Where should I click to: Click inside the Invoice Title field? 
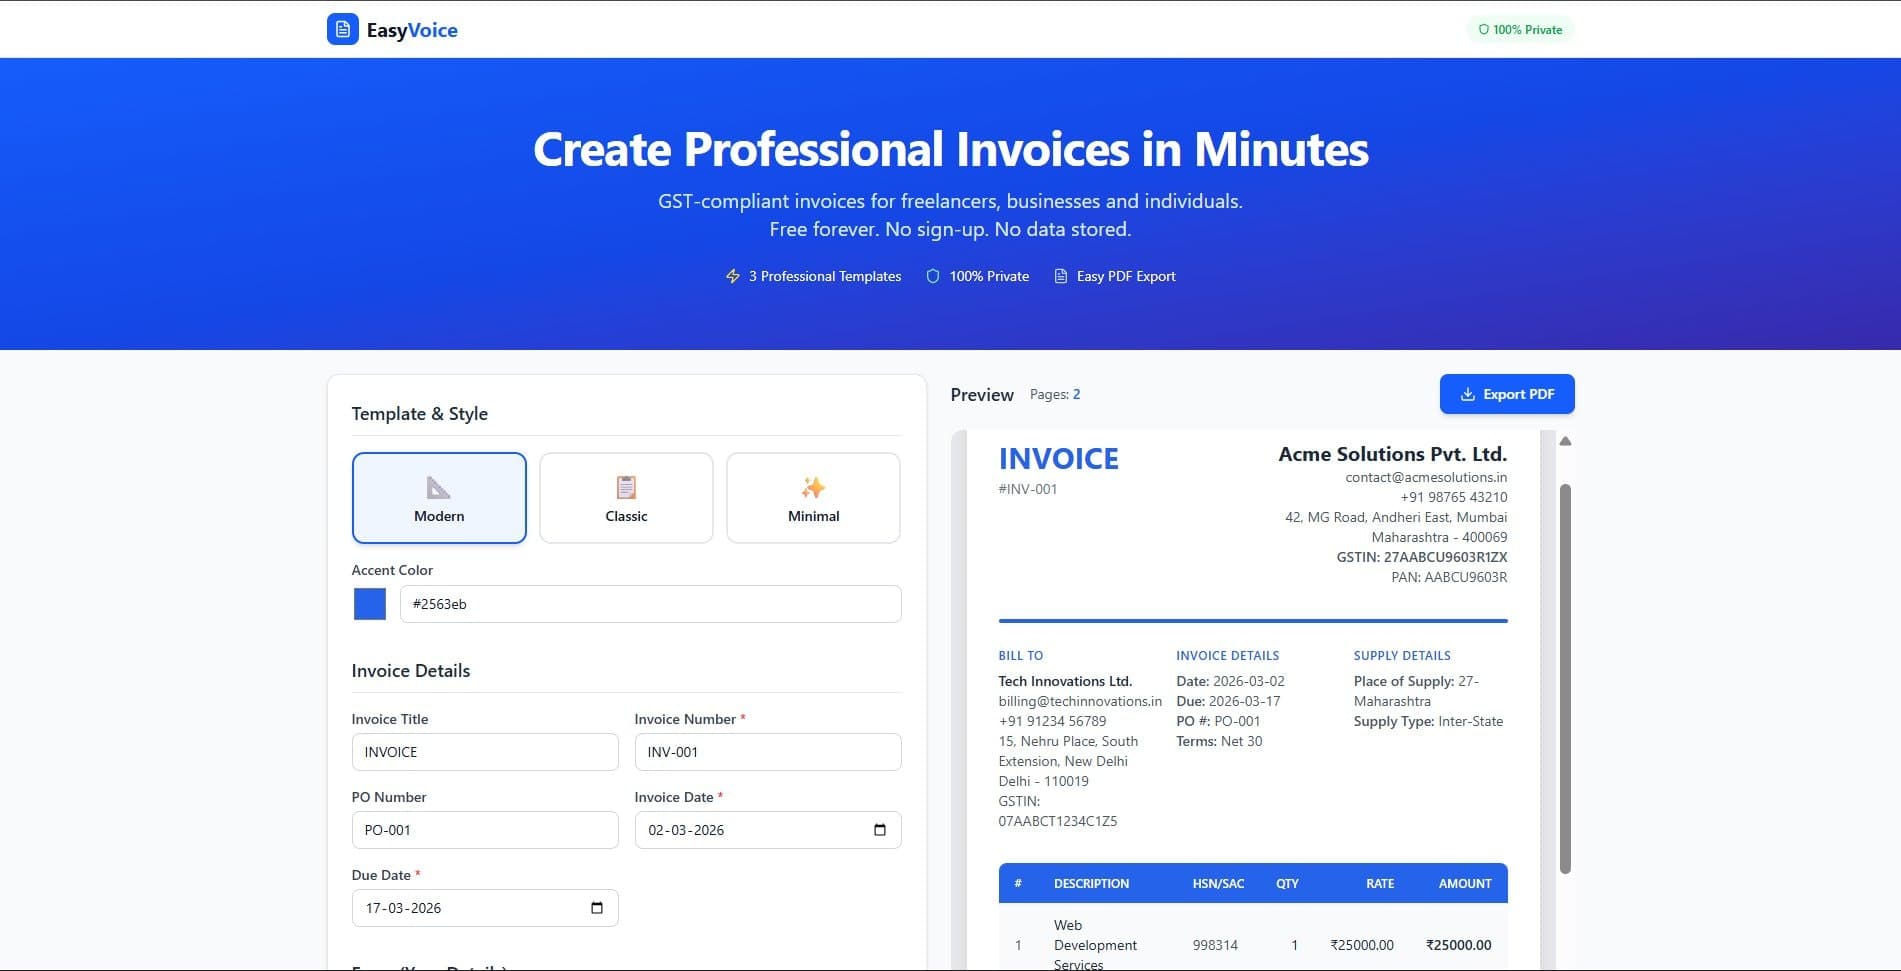click(484, 751)
